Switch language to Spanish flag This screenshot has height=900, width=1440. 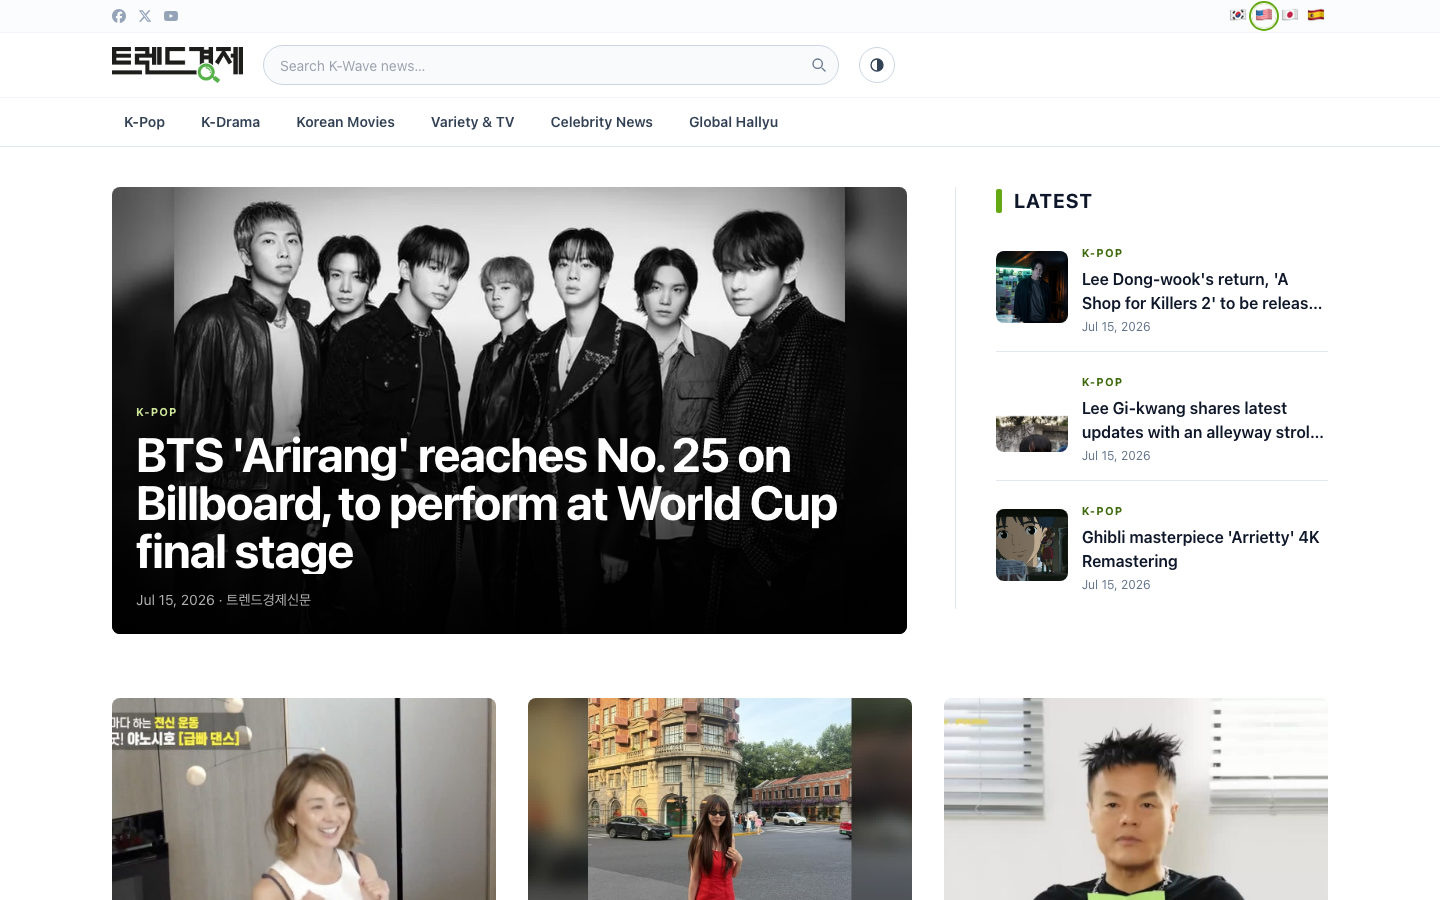coord(1316,15)
